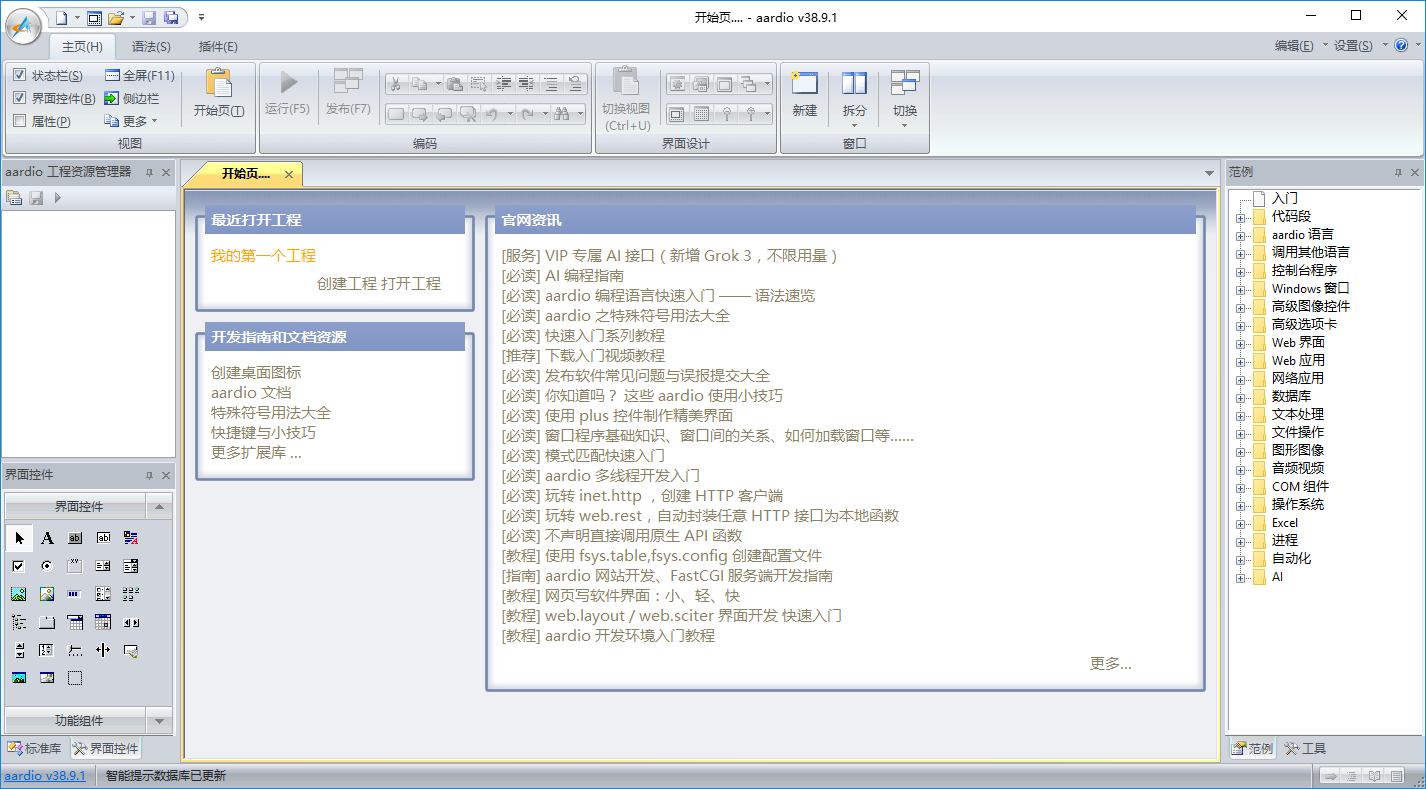Select the pointer tool in 界面控件 palette
The image size is (1426, 789).
(19, 538)
